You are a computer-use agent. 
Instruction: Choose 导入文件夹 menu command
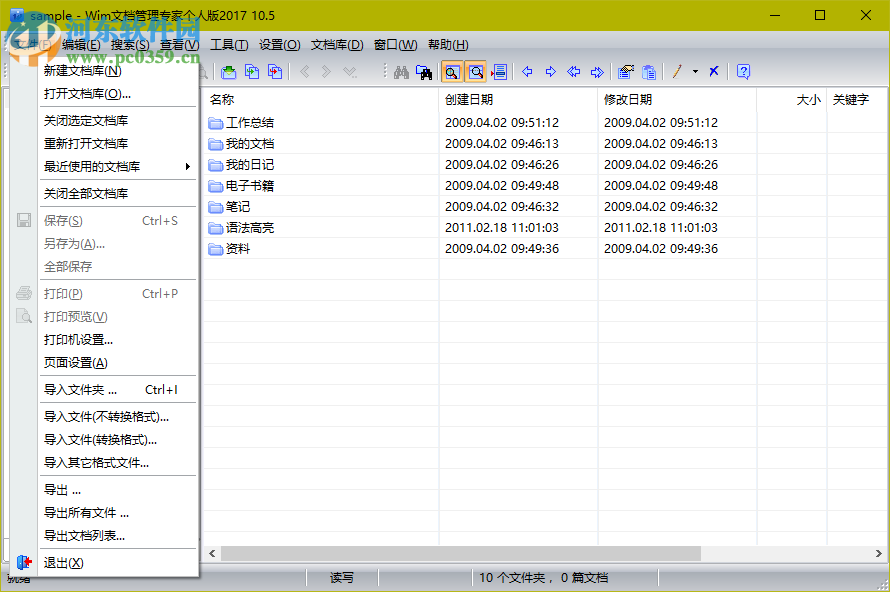coord(80,392)
